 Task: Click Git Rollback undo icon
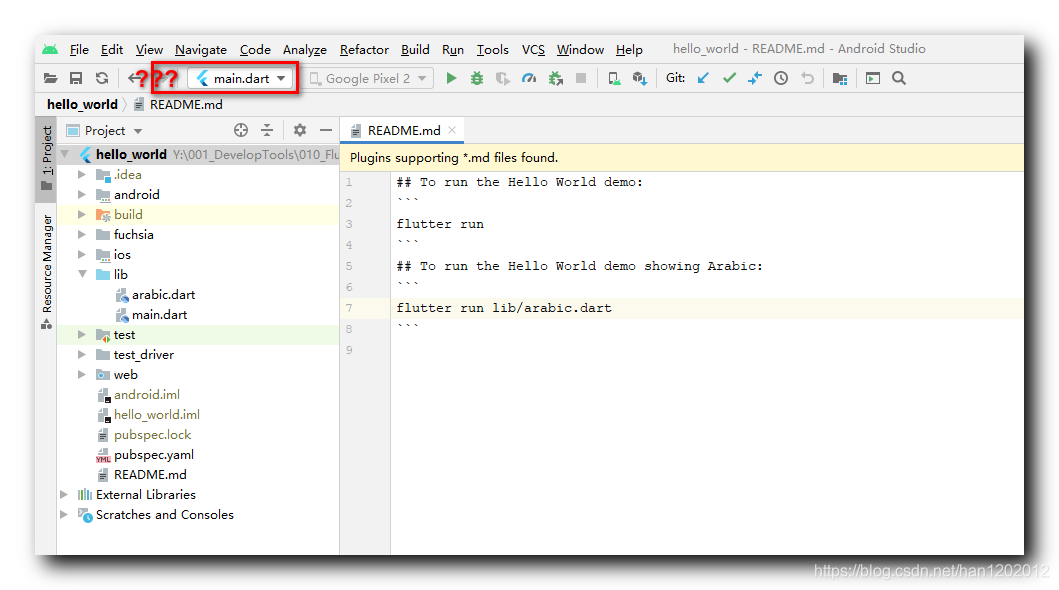(x=807, y=78)
